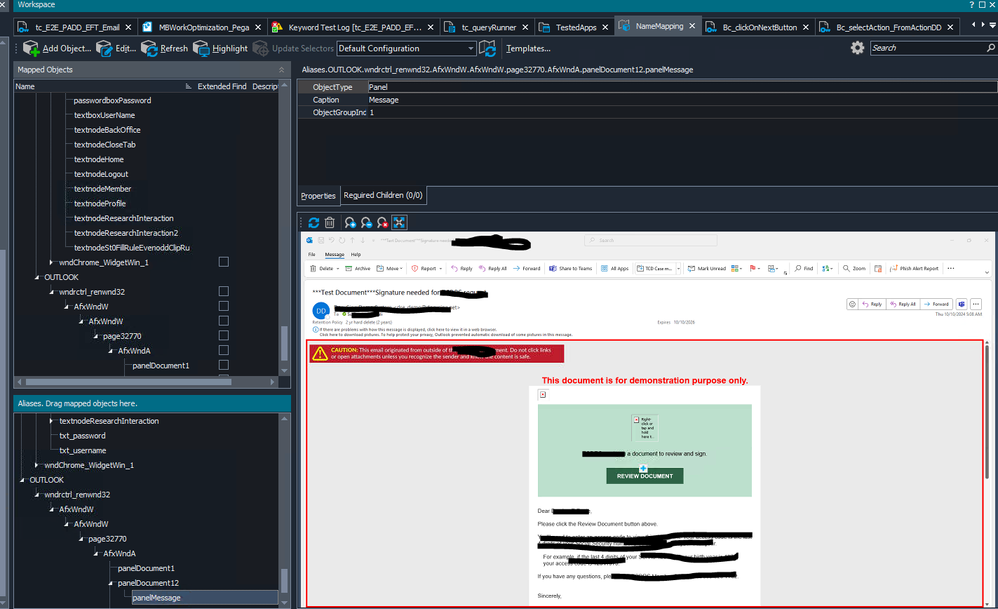Click the Edit toolbar icon
The width and height of the screenshot is (998, 609).
[x=105, y=48]
